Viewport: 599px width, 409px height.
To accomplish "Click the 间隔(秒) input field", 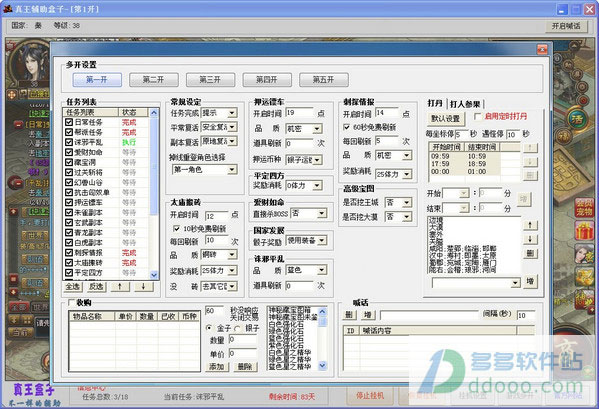I will (526, 315).
